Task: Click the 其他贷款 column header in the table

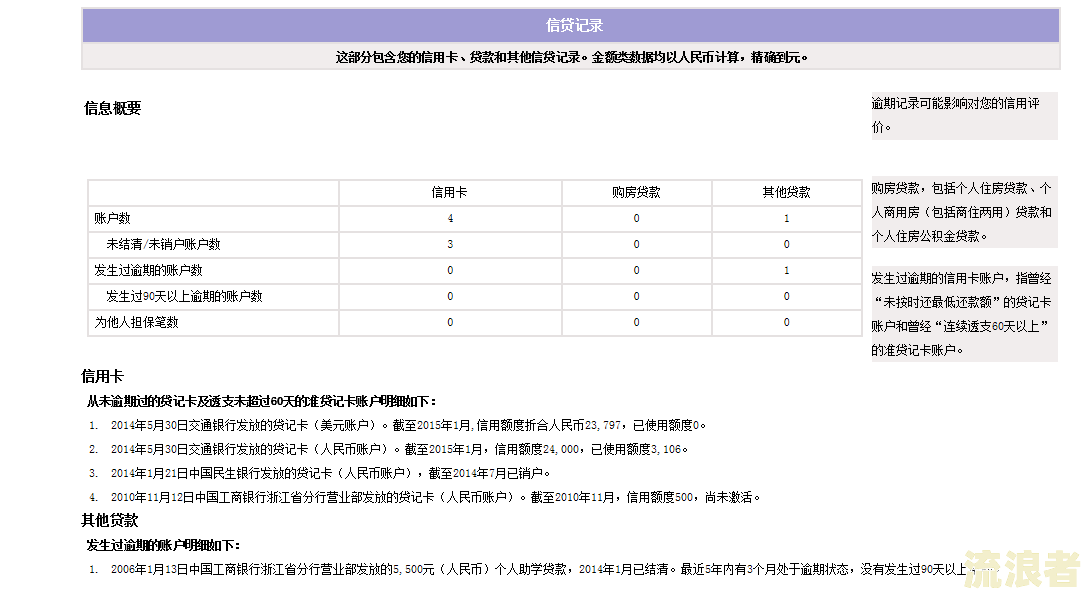Action: pyautogui.click(x=786, y=193)
